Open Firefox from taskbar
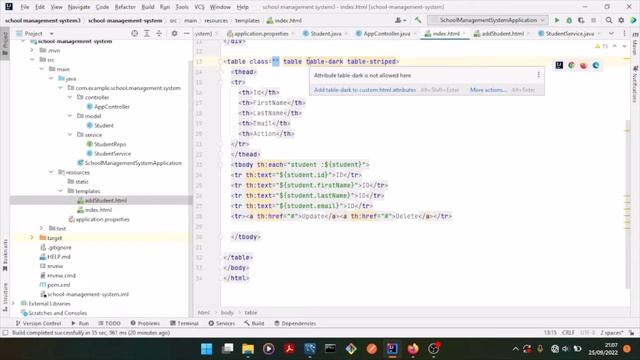Image resolution: width=640 pixels, height=360 pixels. (x=413, y=349)
